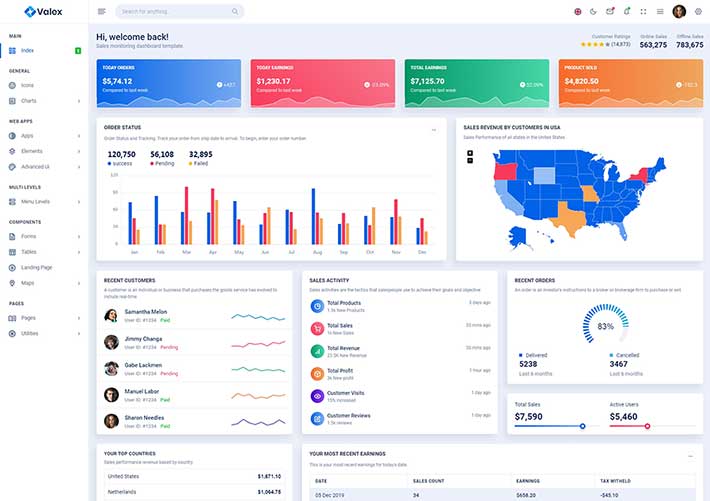Toggle the sidebar hamburger menu icon
Screen dimensions: 710x501
tap(102, 12)
